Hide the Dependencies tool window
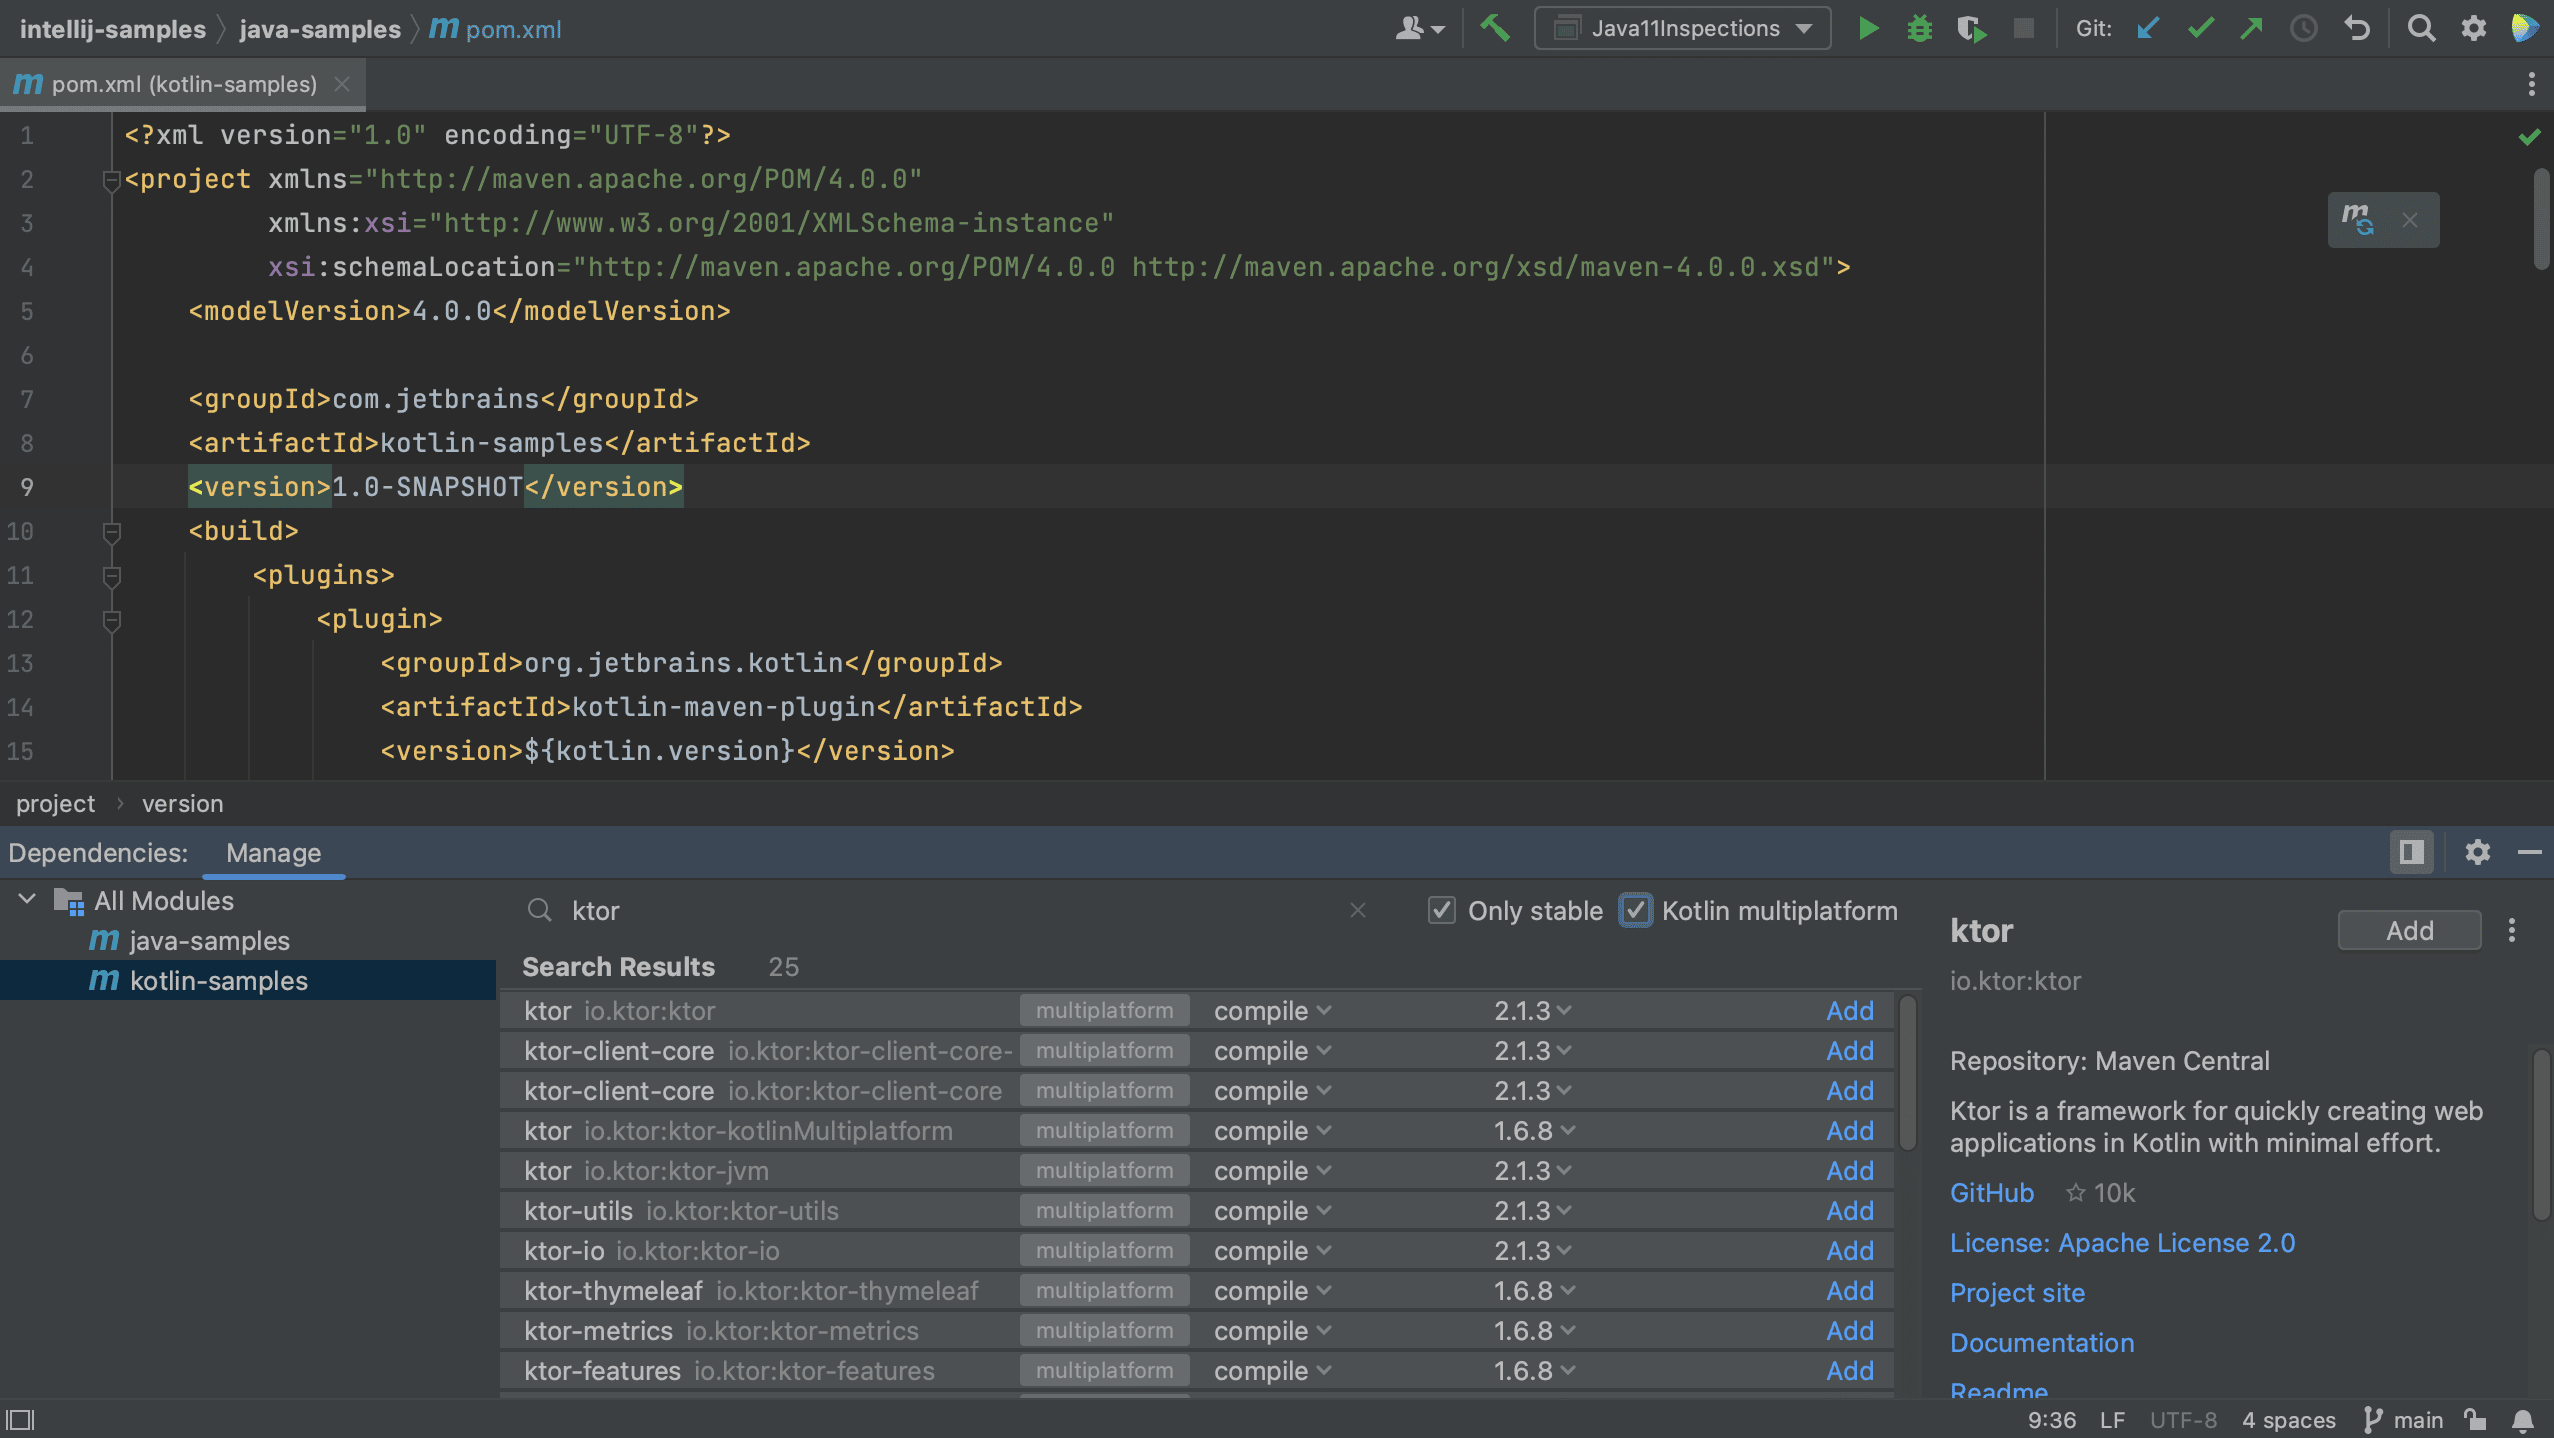Viewport: 2554px width, 1438px height. [x=2529, y=852]
